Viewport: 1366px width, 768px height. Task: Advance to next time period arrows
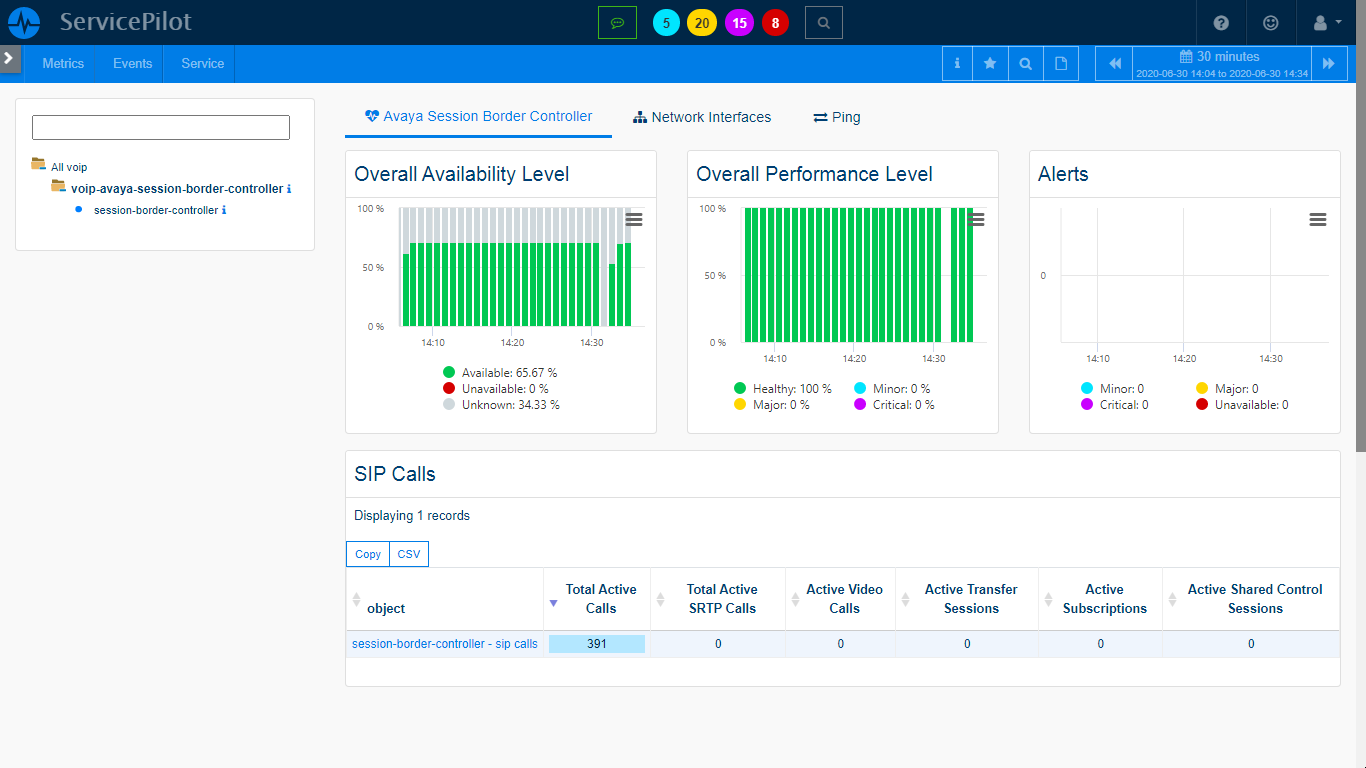coord(1328,63)
